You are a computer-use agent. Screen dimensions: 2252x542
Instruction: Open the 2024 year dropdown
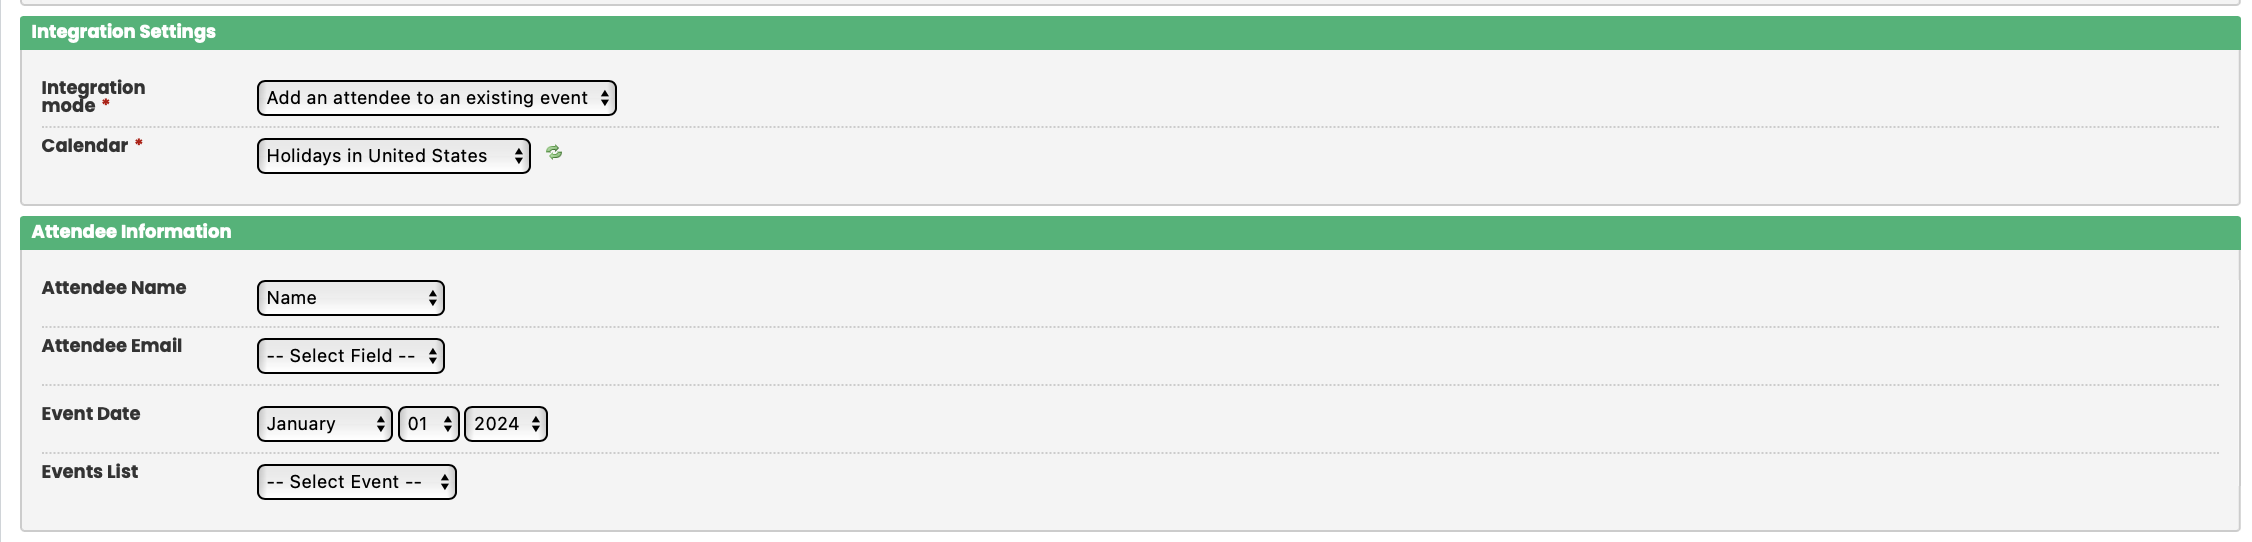[505, 424]
